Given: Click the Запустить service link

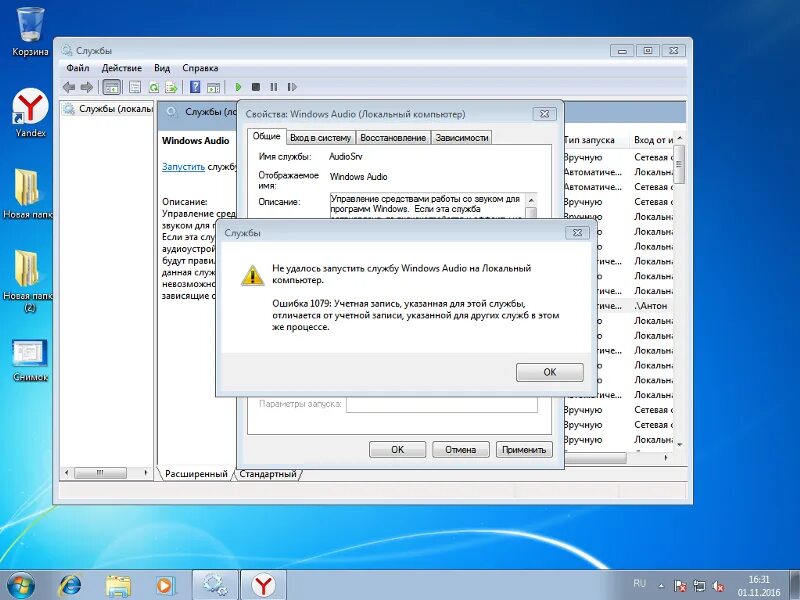Looking at the screenshot, I should (x=183, y=166).
